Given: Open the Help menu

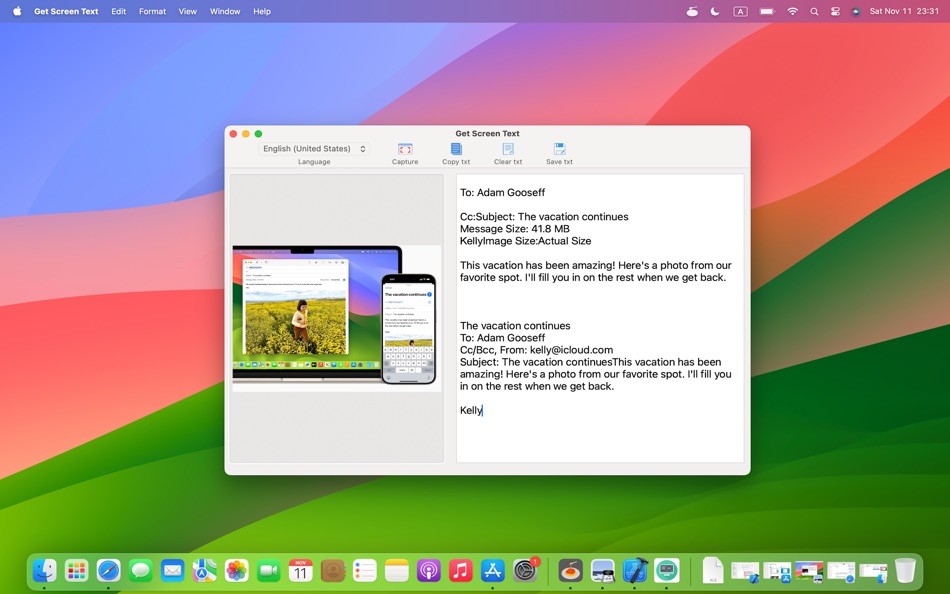Looking at the screenshot, I should [262, 11].
